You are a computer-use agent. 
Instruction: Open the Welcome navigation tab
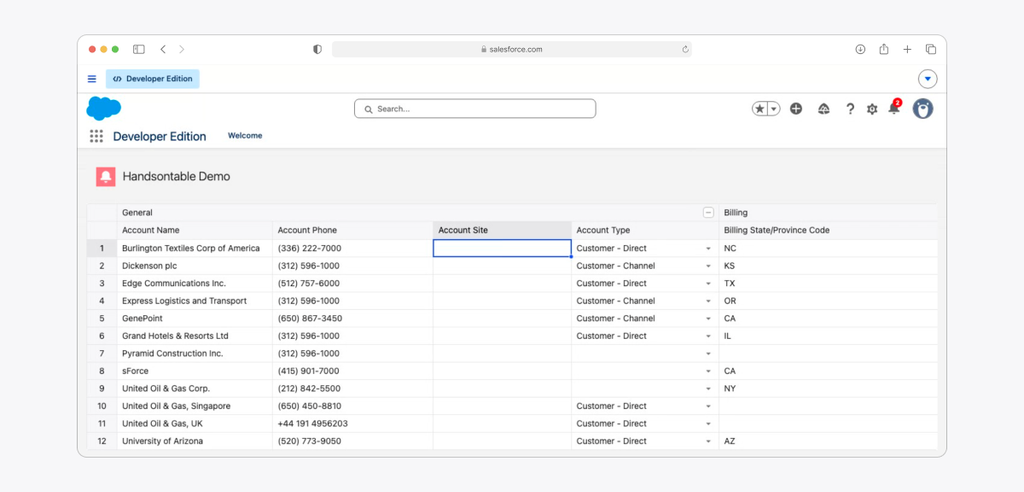[x=245, y=136]
